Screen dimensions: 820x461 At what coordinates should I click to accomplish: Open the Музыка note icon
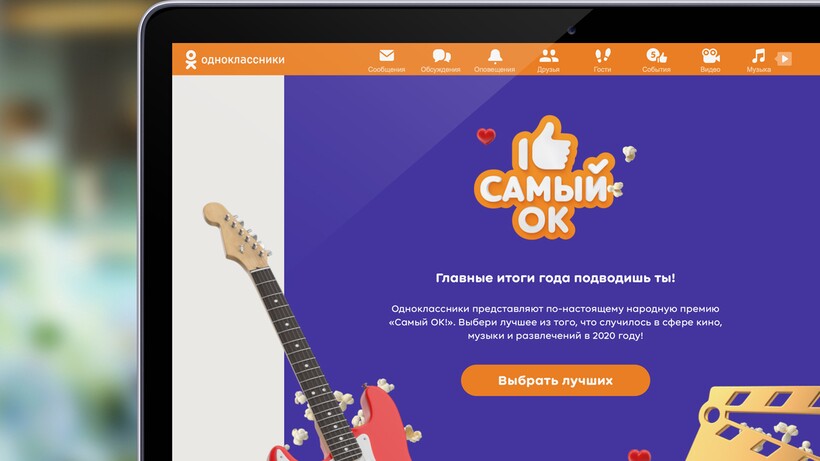click(758, 55)
